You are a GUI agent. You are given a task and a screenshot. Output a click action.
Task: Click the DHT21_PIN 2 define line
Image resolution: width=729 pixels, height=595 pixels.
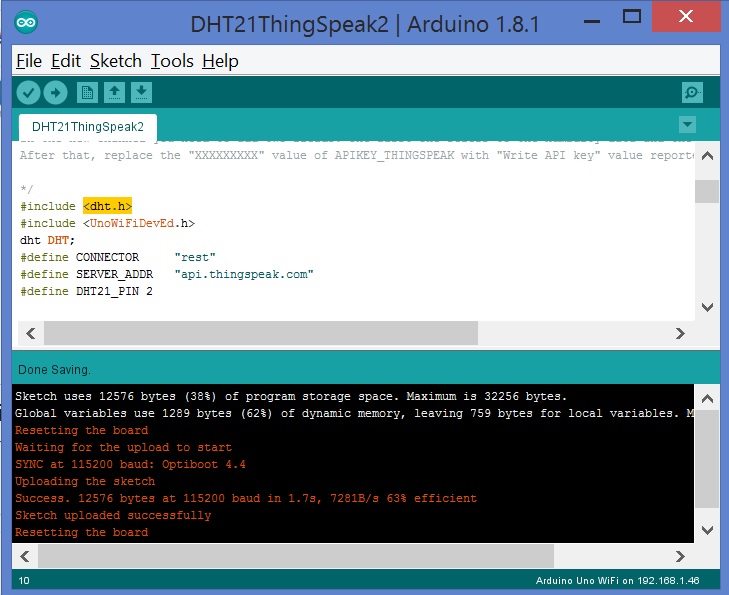(x=86, y=291)
